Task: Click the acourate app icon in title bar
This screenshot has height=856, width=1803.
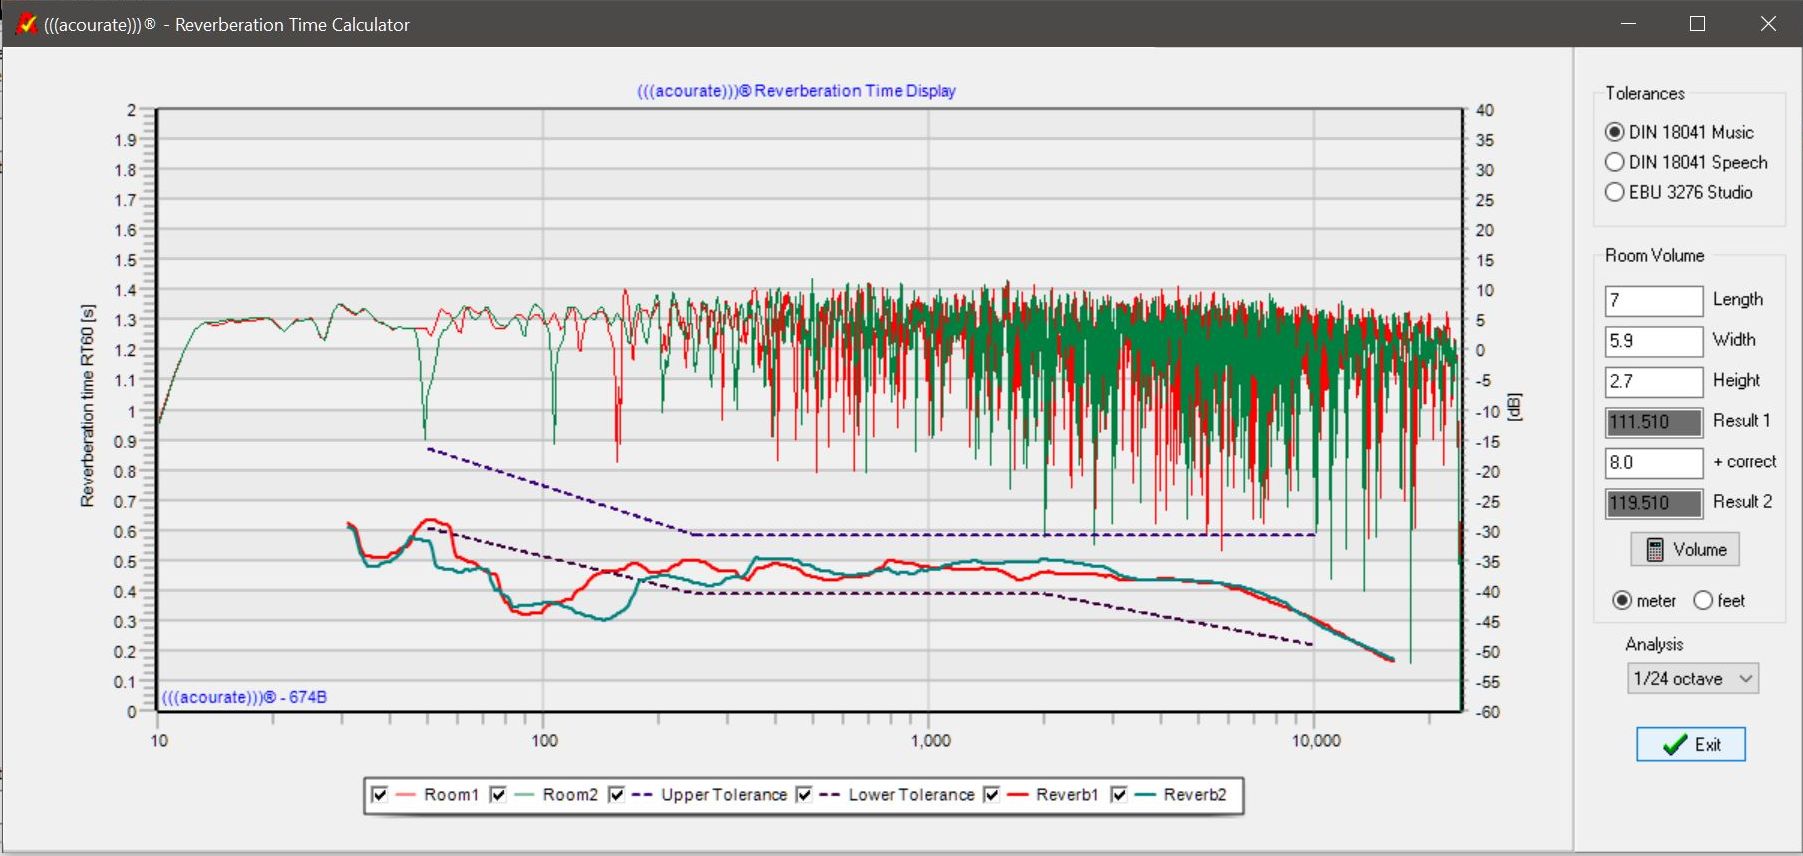Action: point(27,24)
